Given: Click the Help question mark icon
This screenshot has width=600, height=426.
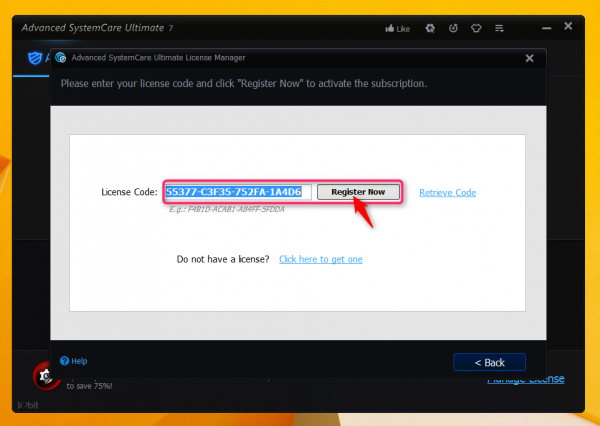Looking at the screenshot, I should [x=64, y=361].
